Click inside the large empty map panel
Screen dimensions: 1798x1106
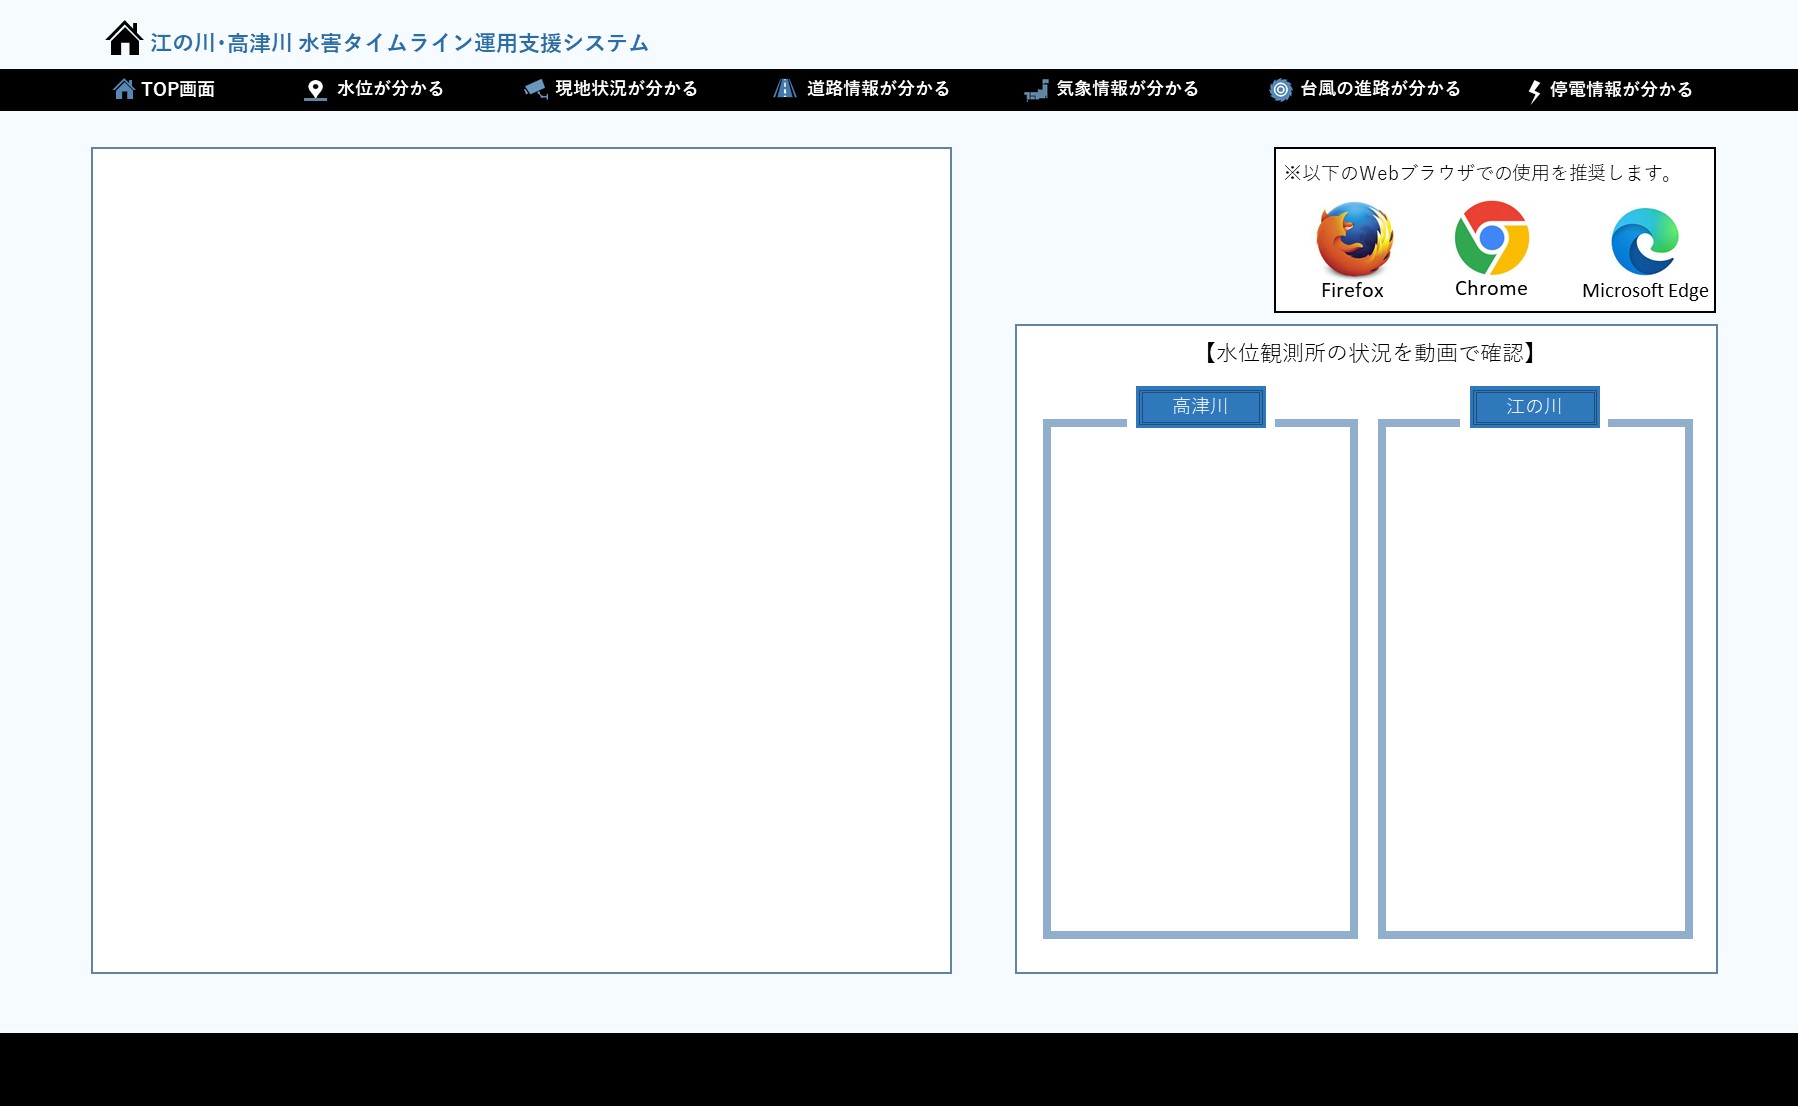click(x=521, y=560)
